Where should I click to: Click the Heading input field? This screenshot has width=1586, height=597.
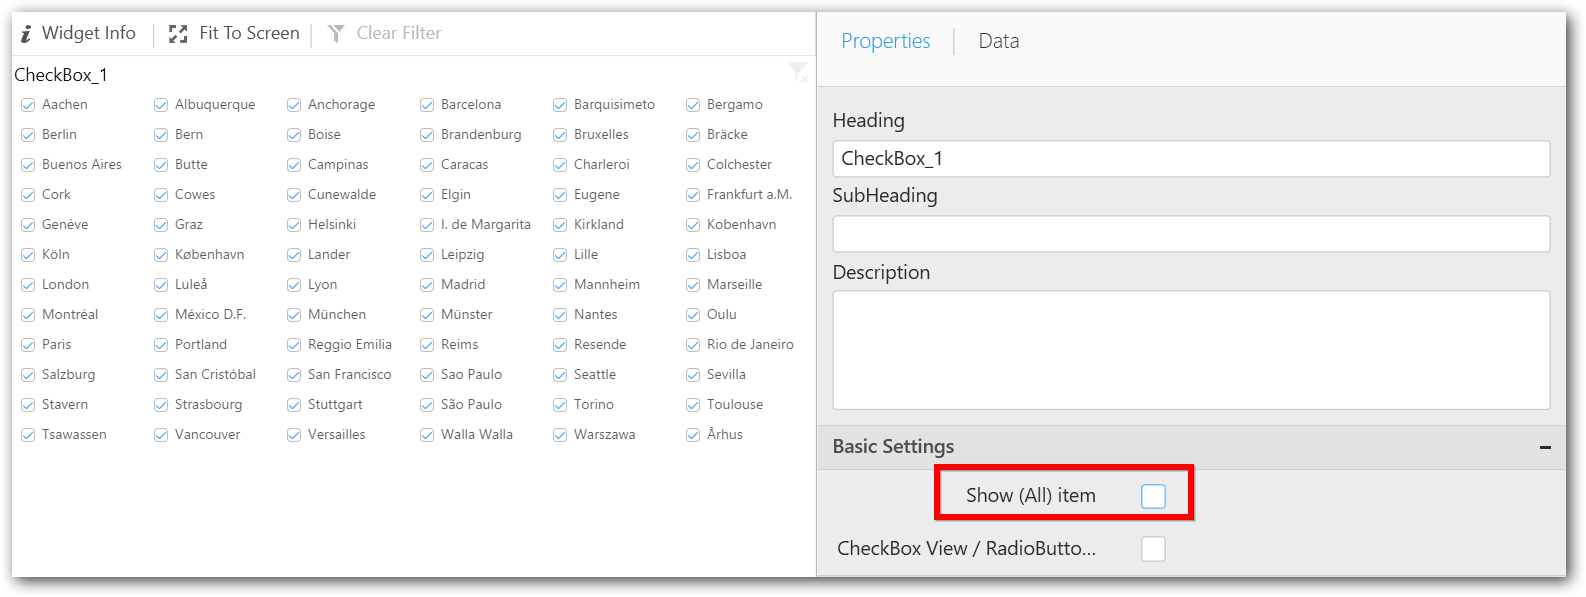click(x=1190, y=159)
